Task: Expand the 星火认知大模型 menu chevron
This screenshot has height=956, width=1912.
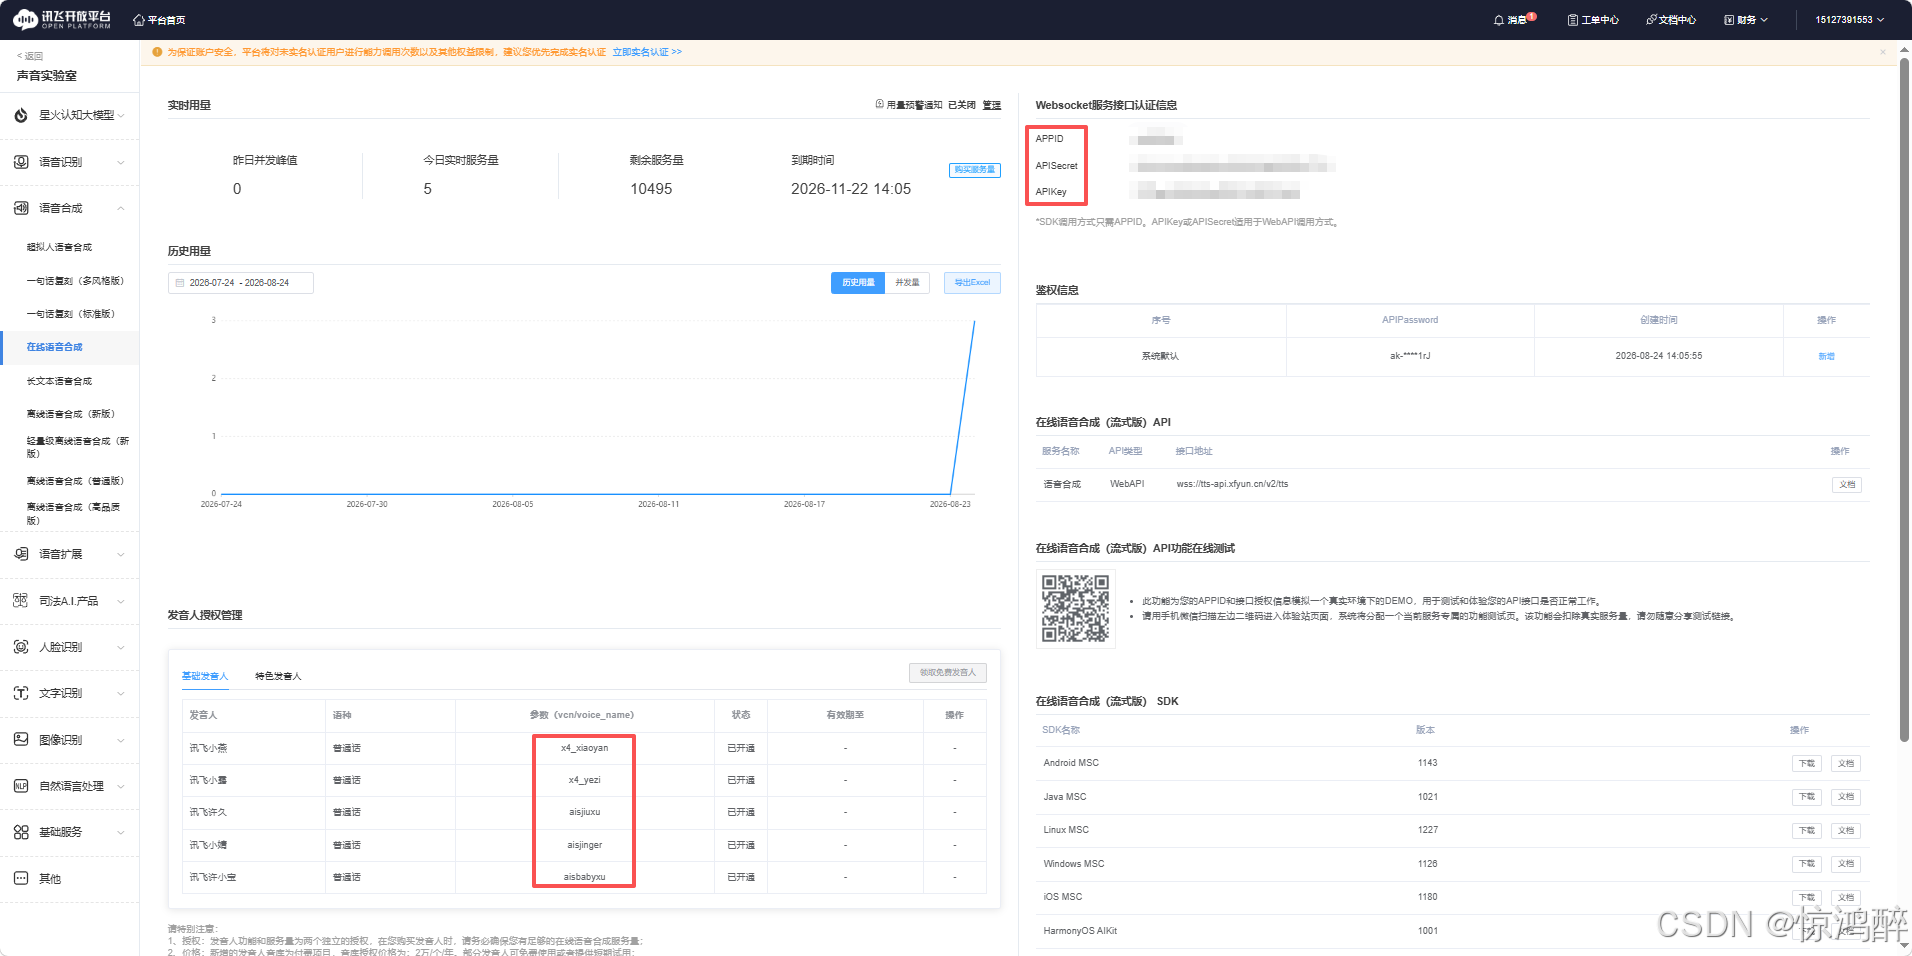Action: [x=121, y=116]
